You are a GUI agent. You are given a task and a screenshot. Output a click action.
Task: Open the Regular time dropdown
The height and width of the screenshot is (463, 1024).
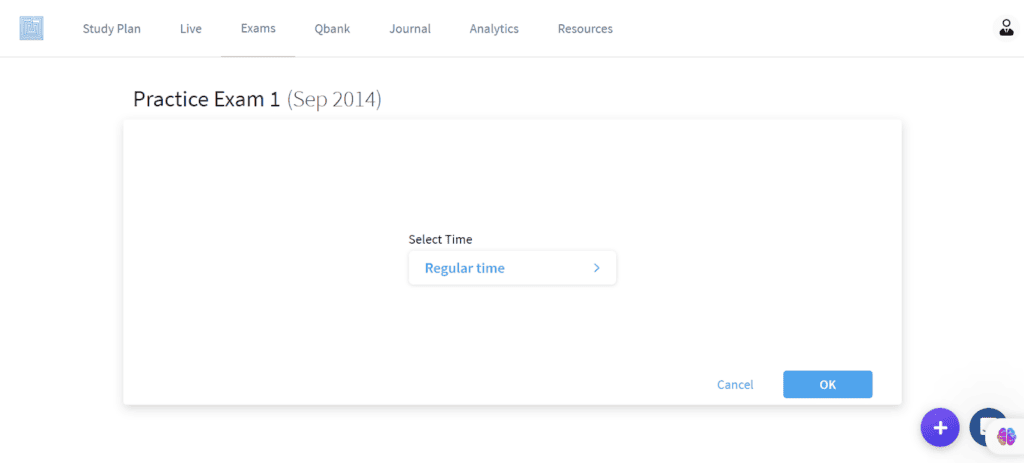pos(512,268)
